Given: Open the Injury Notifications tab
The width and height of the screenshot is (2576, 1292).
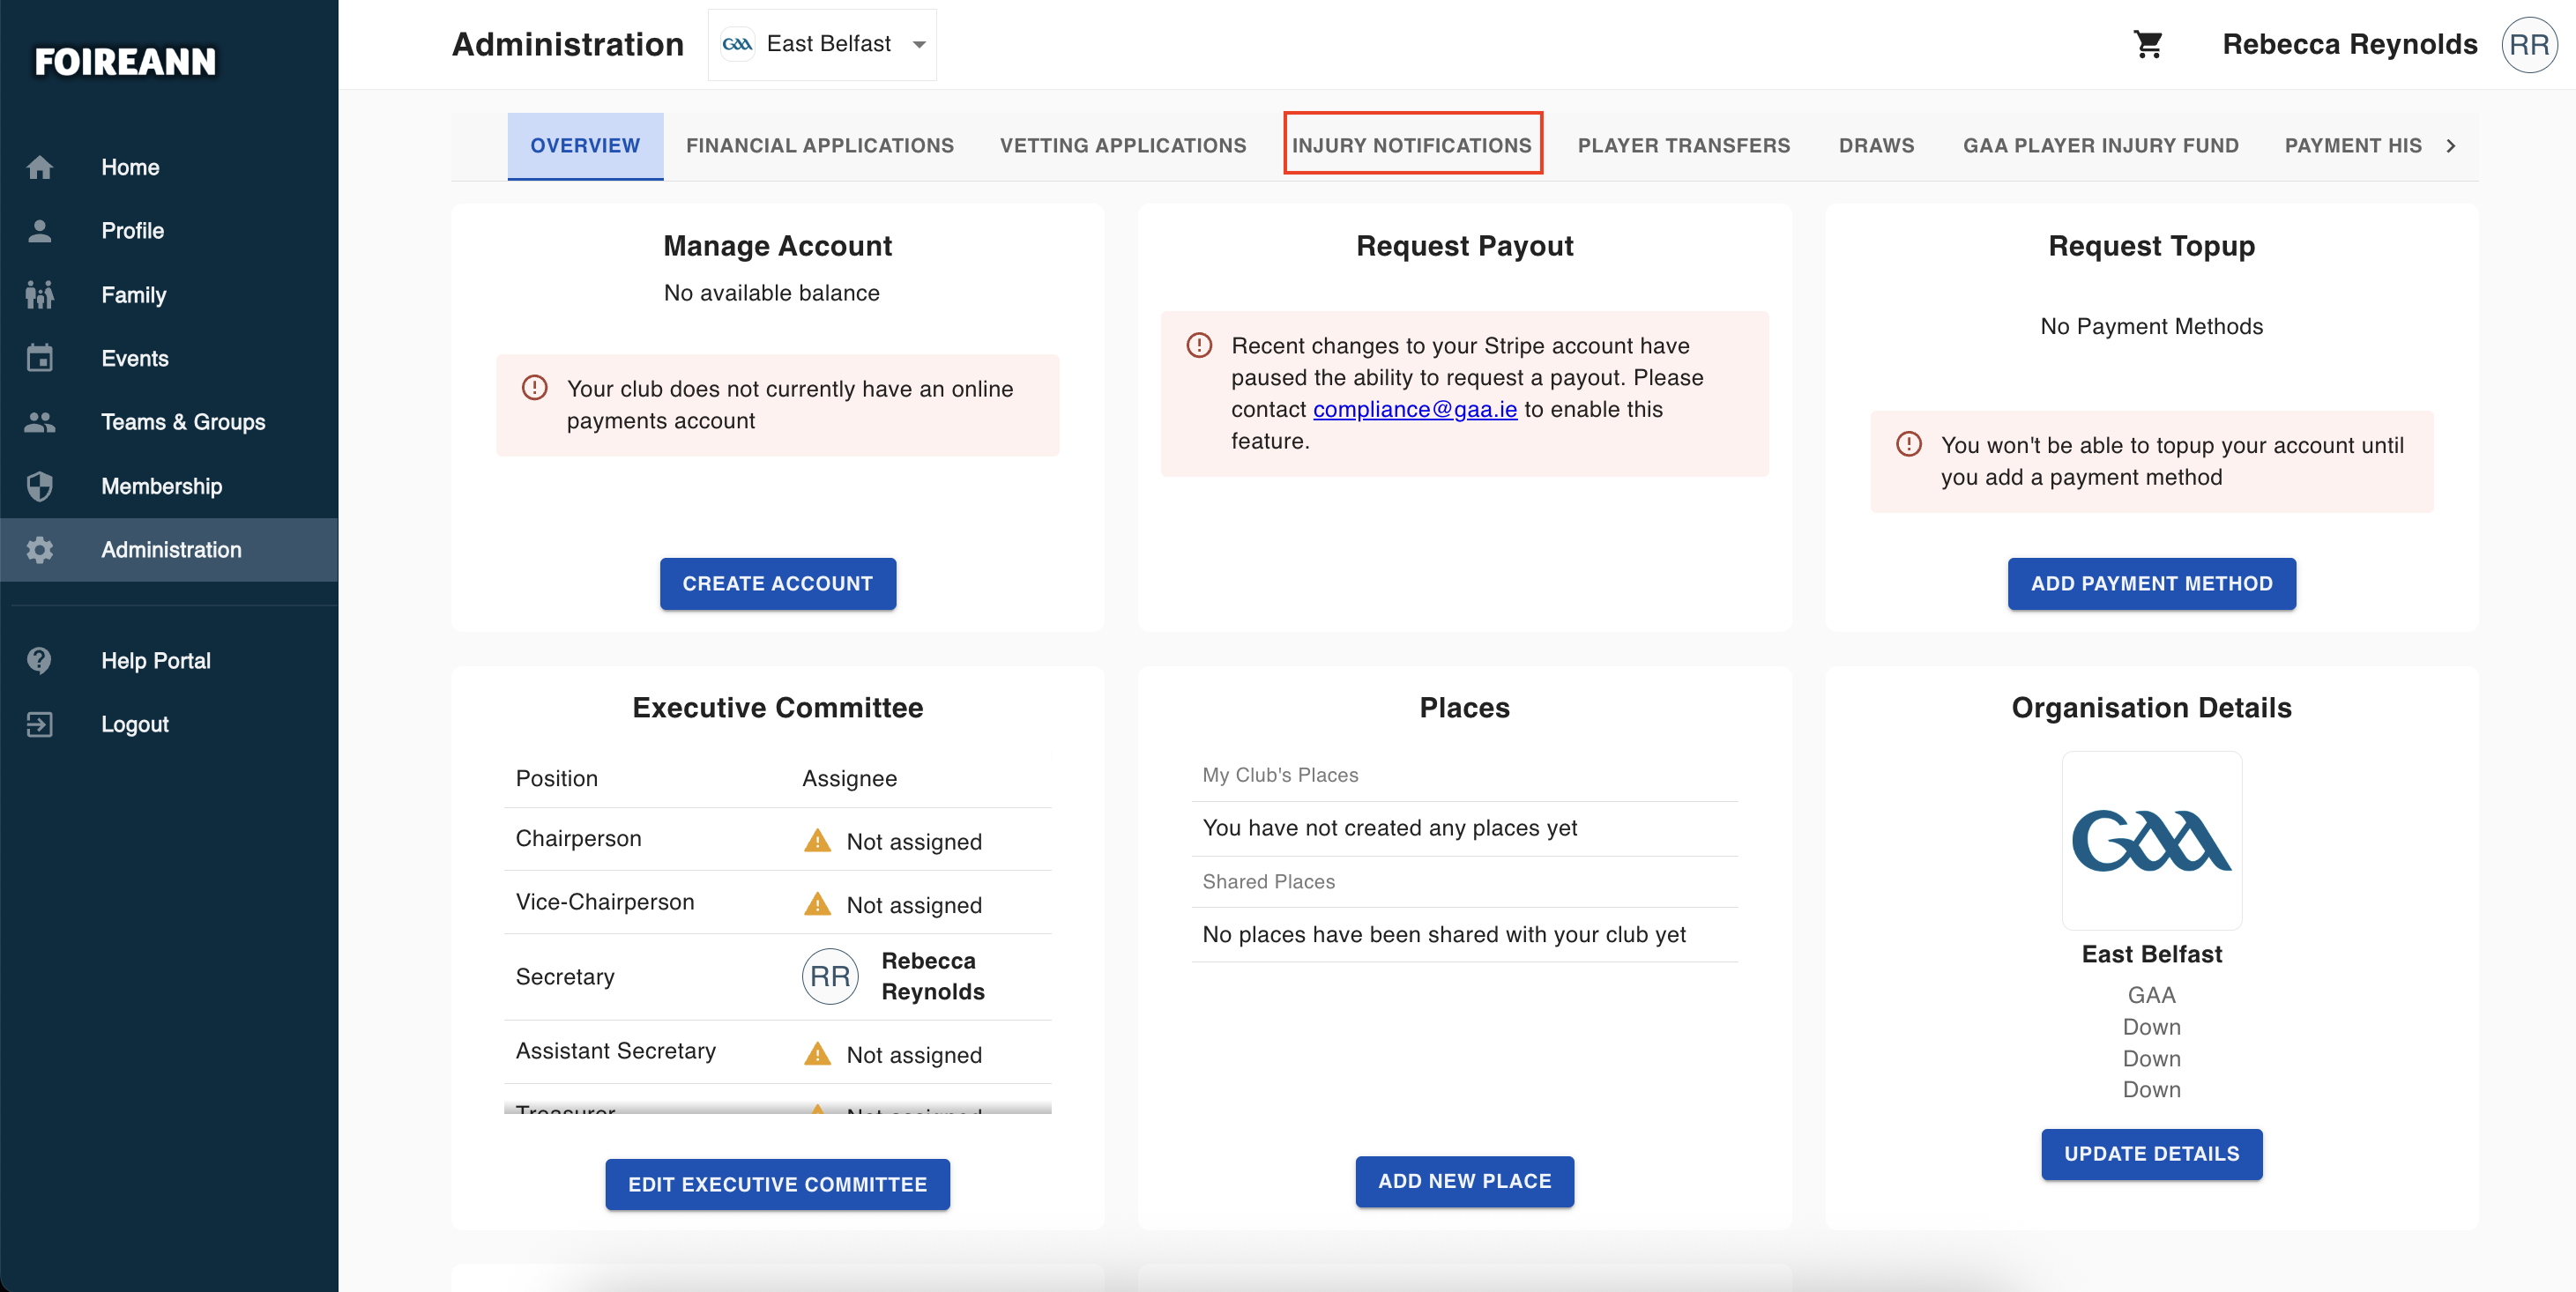Looking at the screenshot, I should click(1412, 146).
